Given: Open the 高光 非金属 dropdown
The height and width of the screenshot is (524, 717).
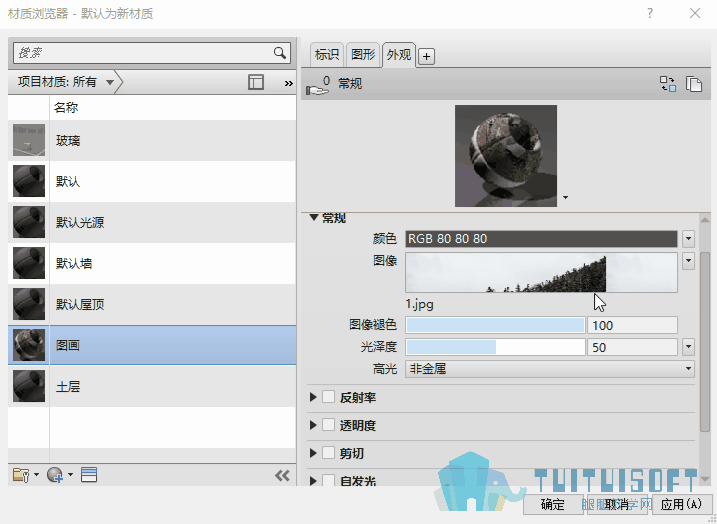Looking at the screenshot, I should tap(550, 369).
